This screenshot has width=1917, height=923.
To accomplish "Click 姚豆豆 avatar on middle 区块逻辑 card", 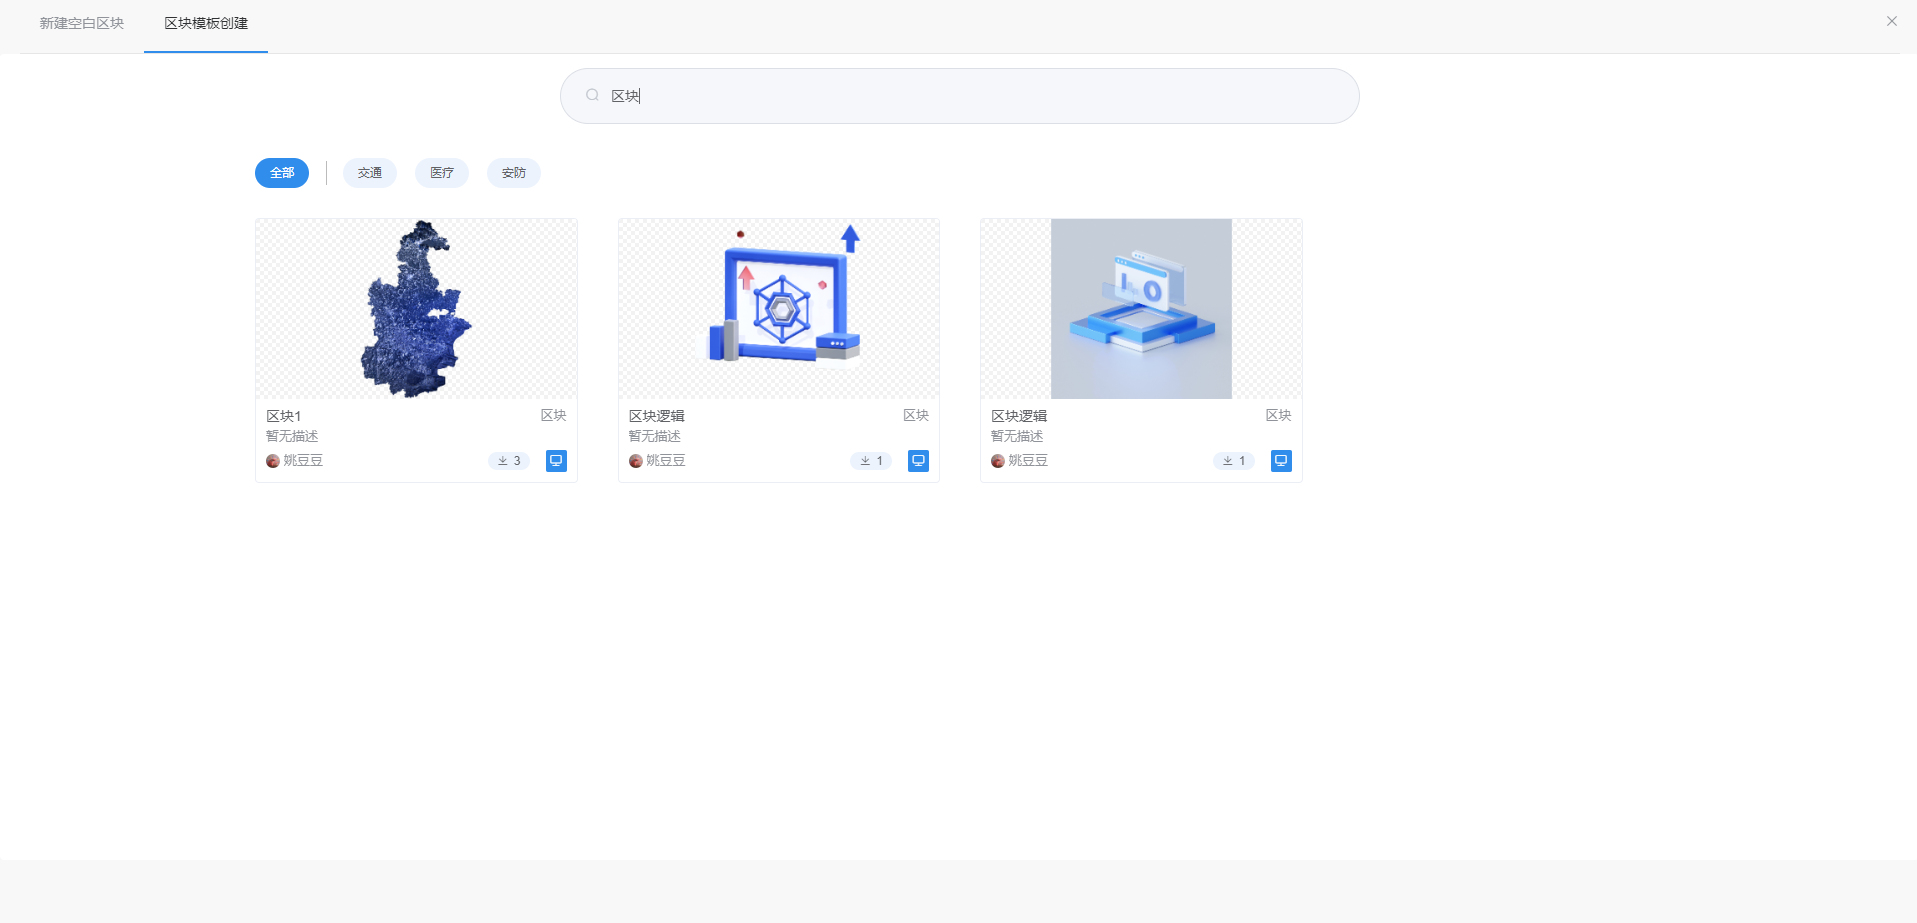I will (635, 461).
